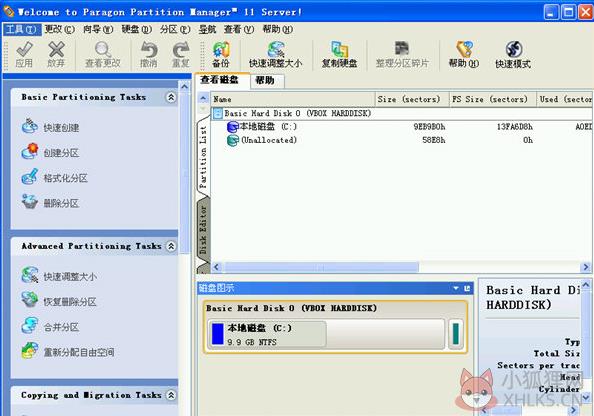Click partition list horizontal scrollbar thumb
594x416 pixels.
click(x=321, y=267)
